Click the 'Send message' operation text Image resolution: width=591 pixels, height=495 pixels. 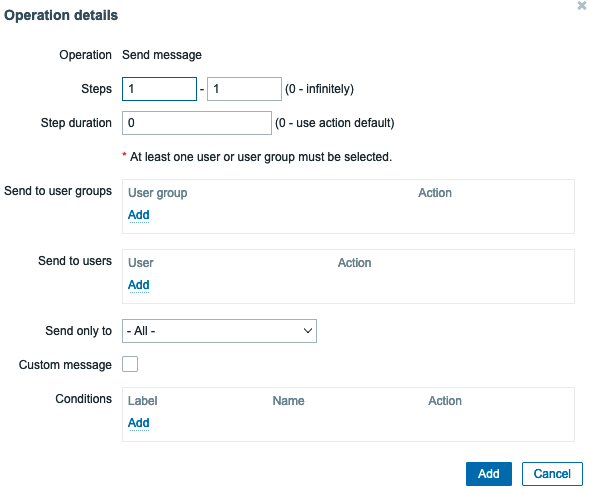(162, 55)
